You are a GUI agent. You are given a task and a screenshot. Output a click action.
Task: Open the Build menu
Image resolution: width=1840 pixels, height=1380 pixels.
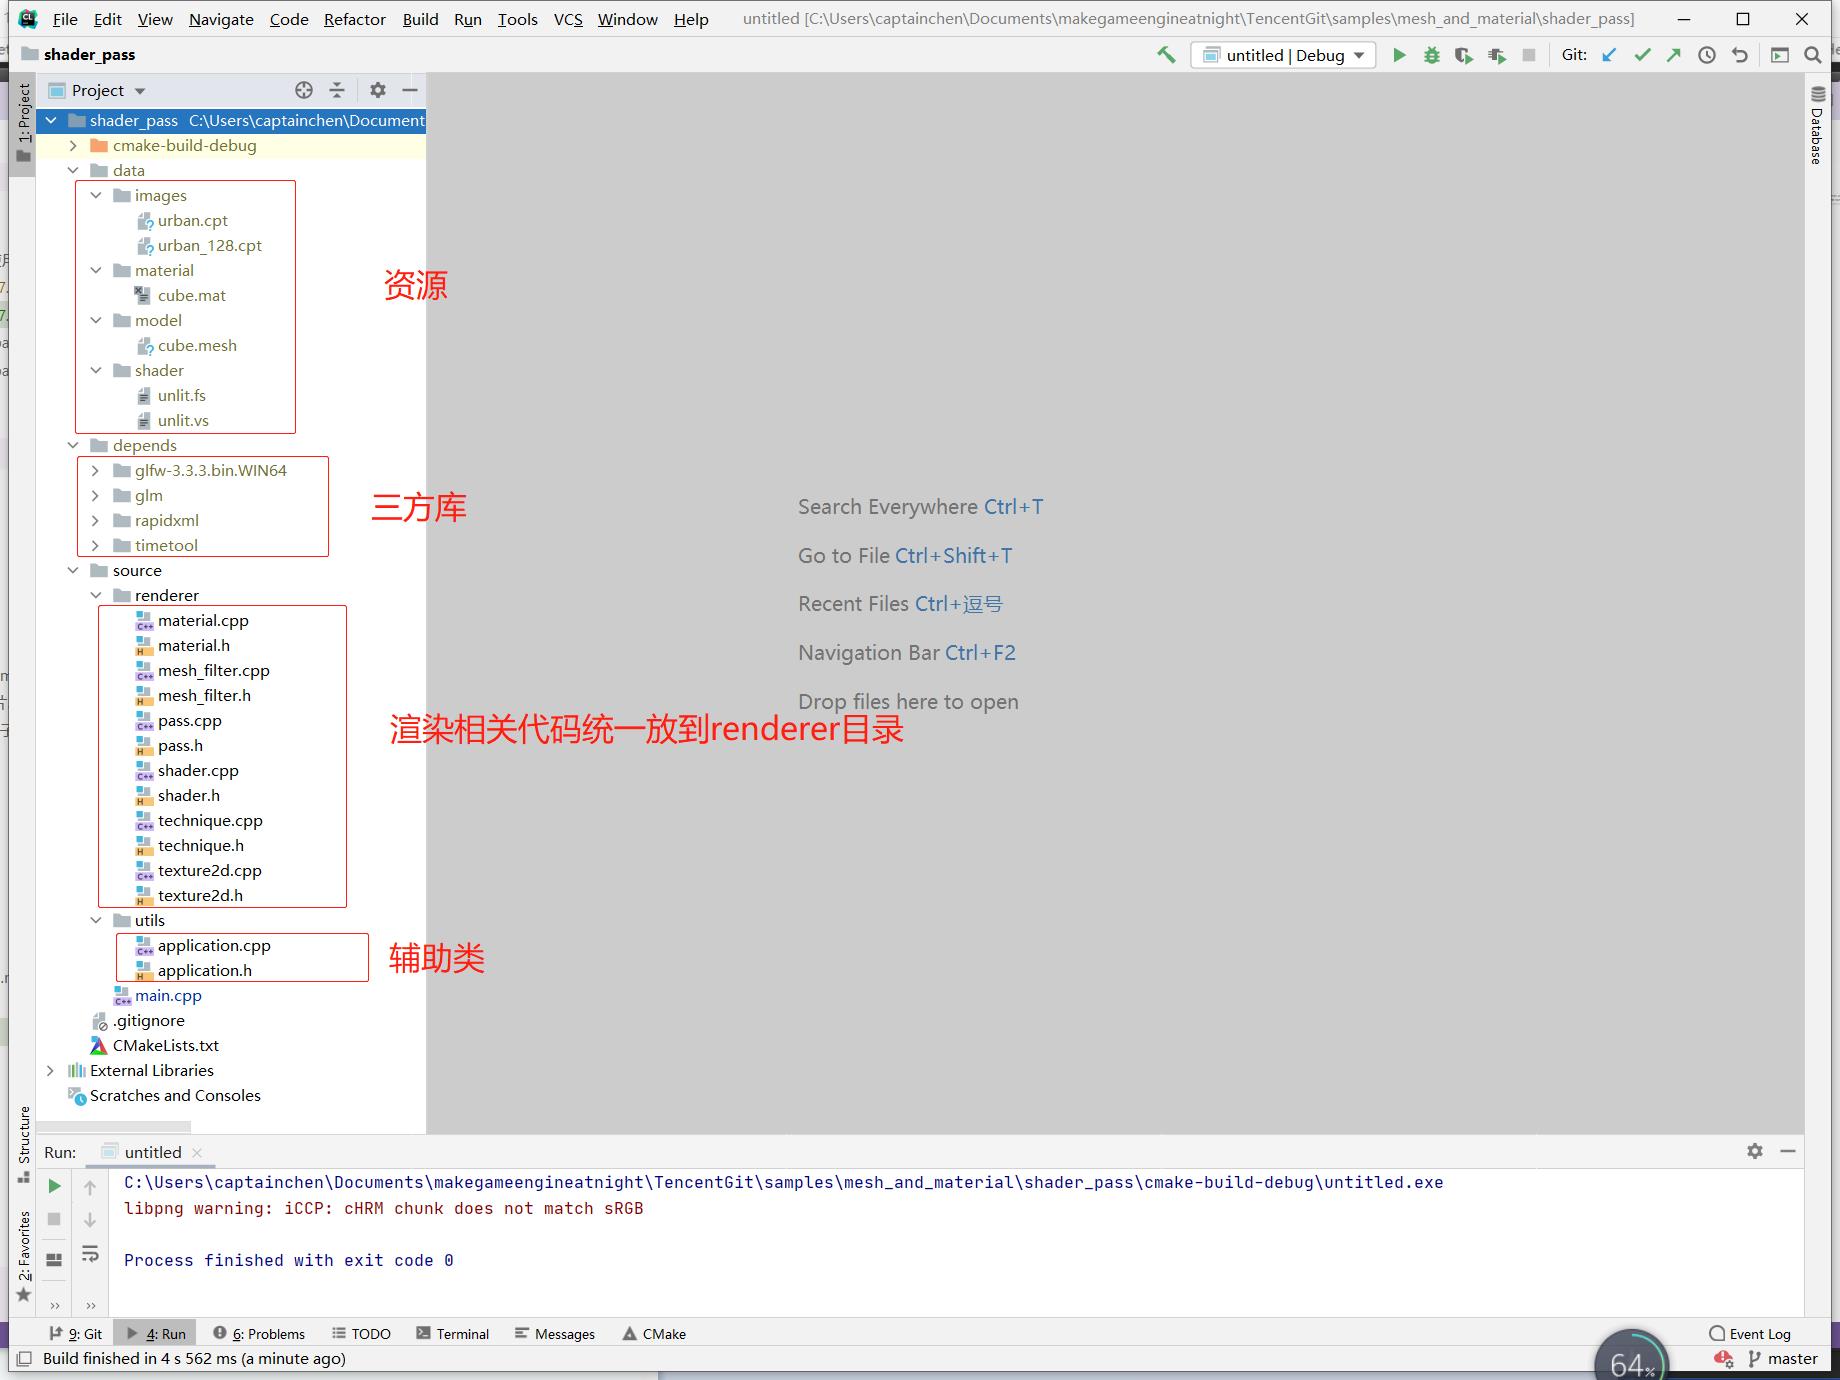pos(421,19)
